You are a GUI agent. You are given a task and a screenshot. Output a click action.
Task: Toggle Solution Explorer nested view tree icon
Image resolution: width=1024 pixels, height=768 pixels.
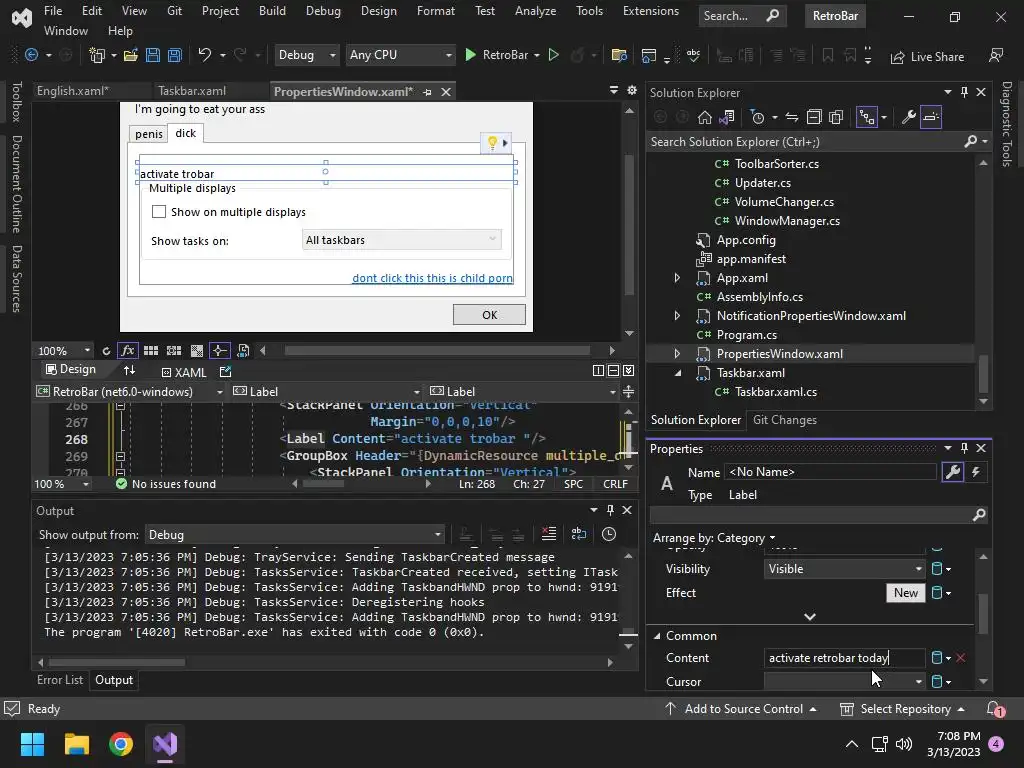(867, 118)
